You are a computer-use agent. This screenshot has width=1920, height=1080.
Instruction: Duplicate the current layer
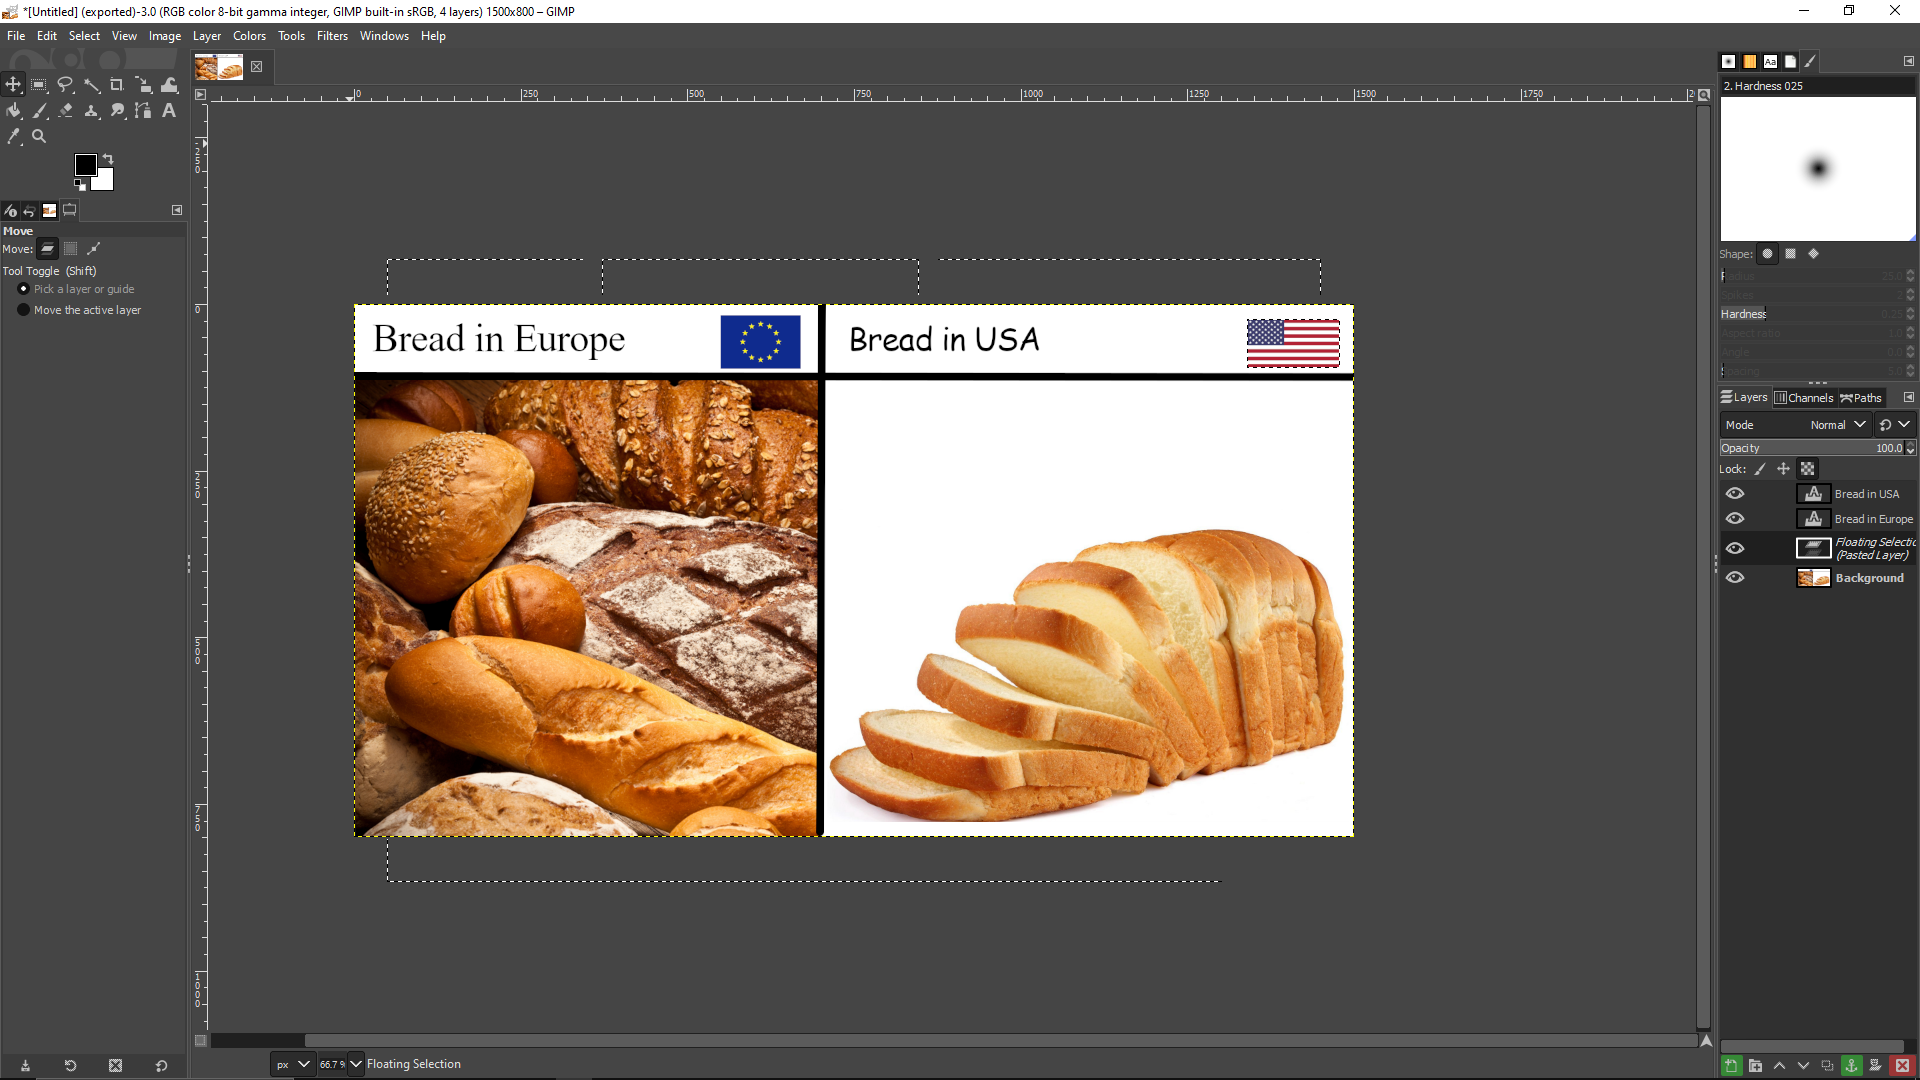click(1827, 1066)
